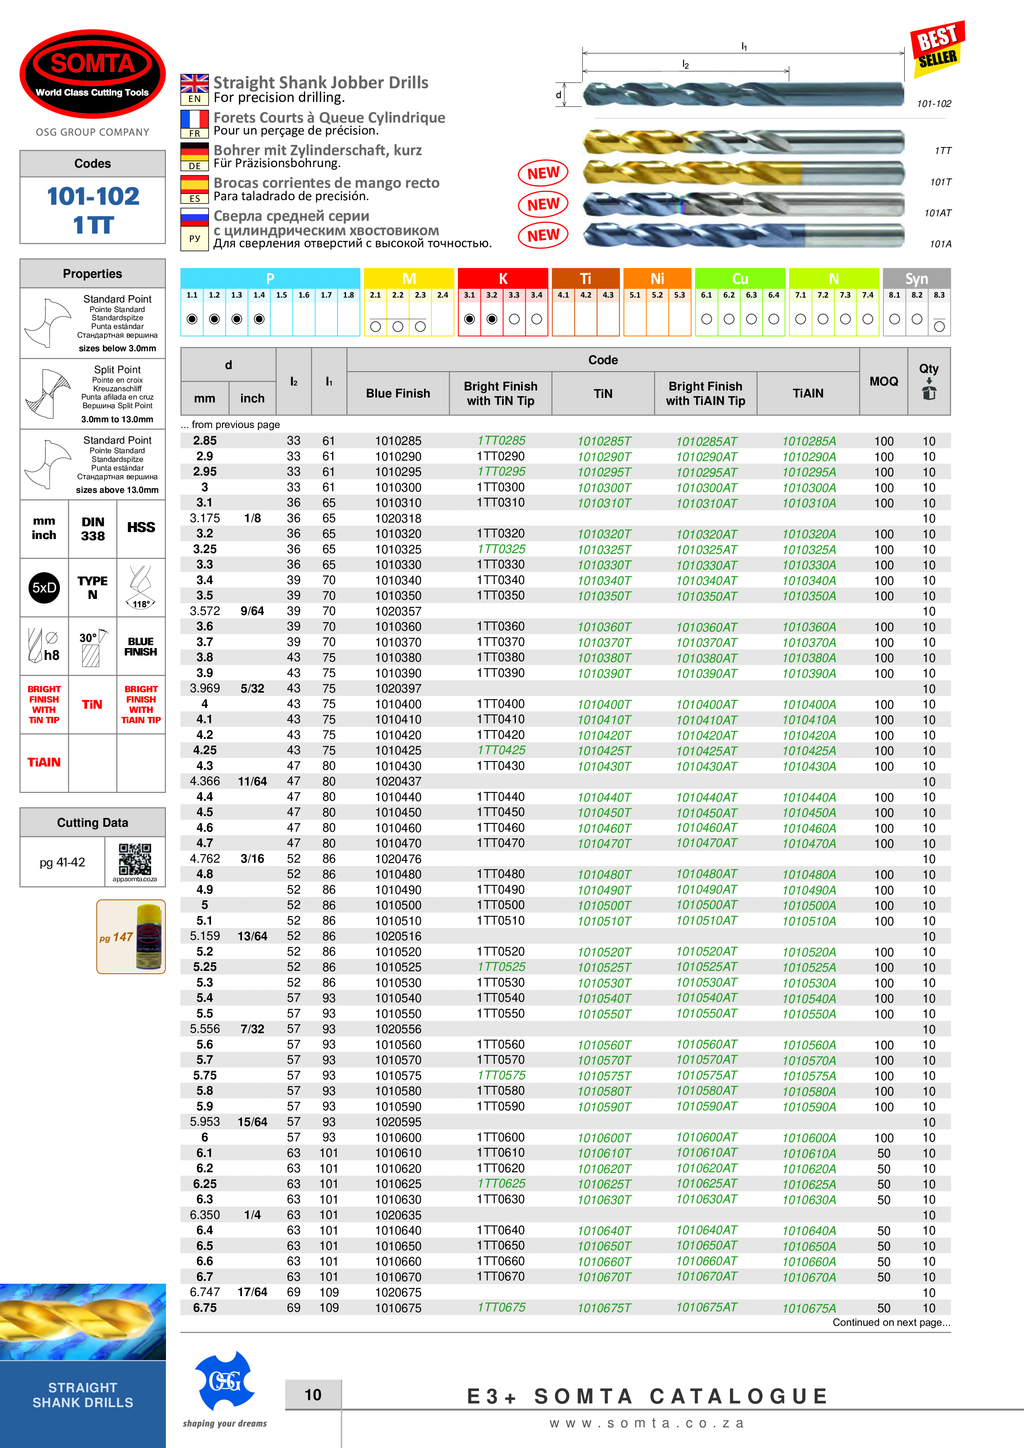1024x1448 pixels.
Task: Click the Continued on next page text
Action: coord(891,1322)
